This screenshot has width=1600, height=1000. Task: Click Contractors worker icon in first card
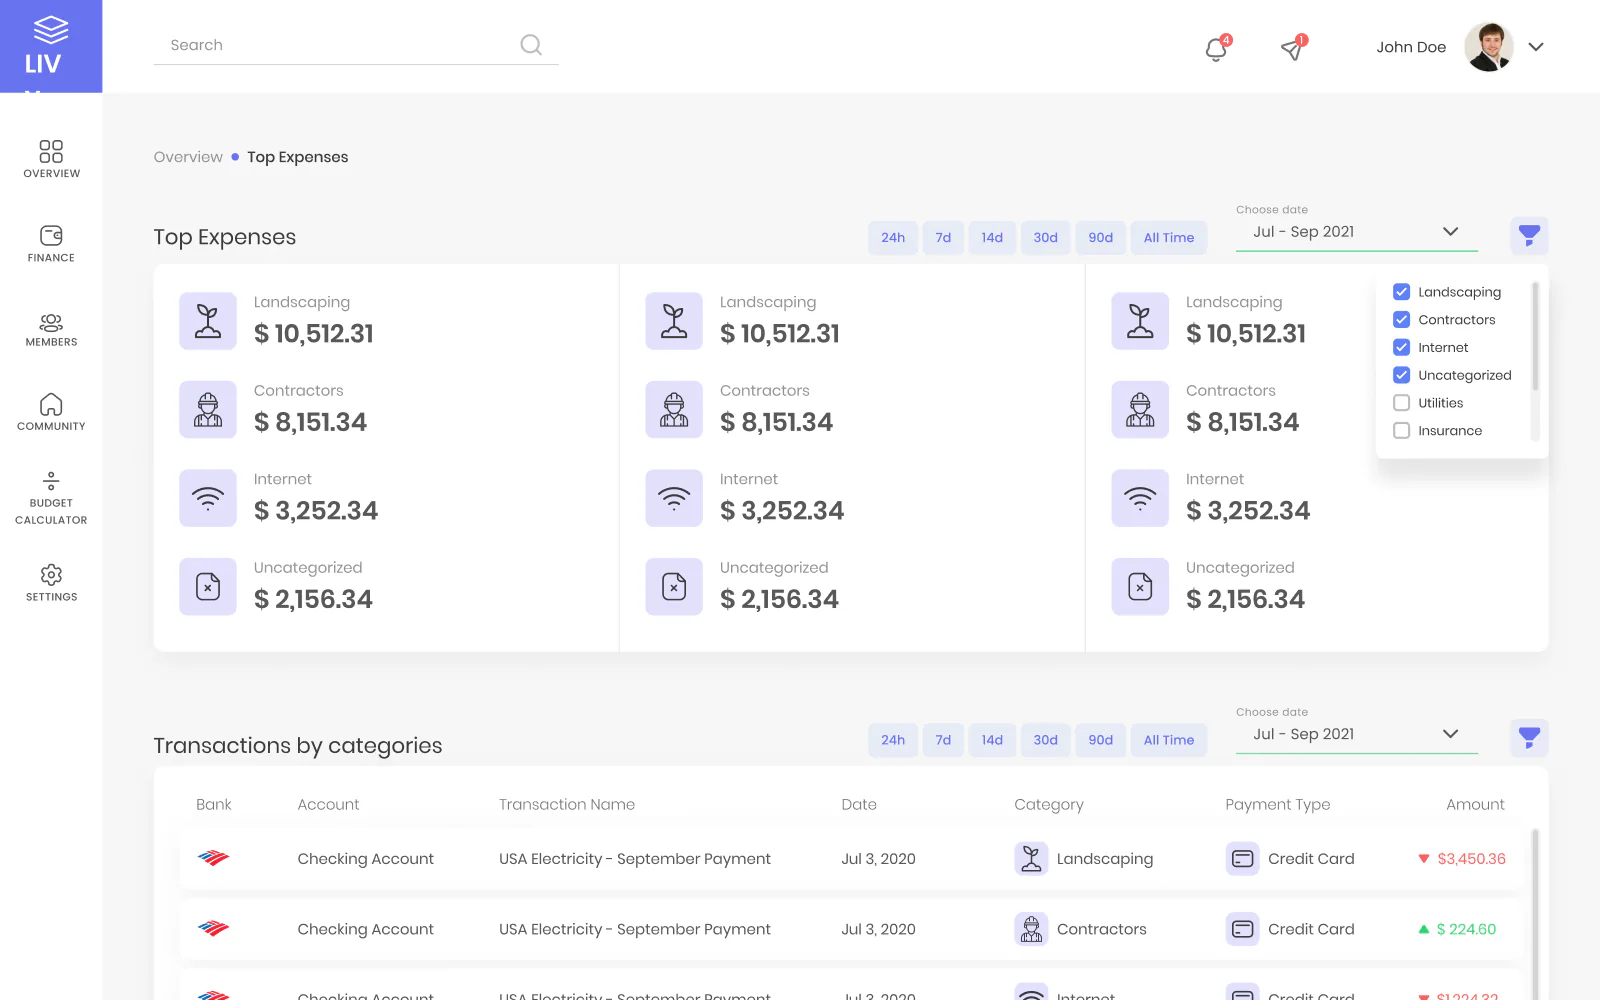(208, 409)
